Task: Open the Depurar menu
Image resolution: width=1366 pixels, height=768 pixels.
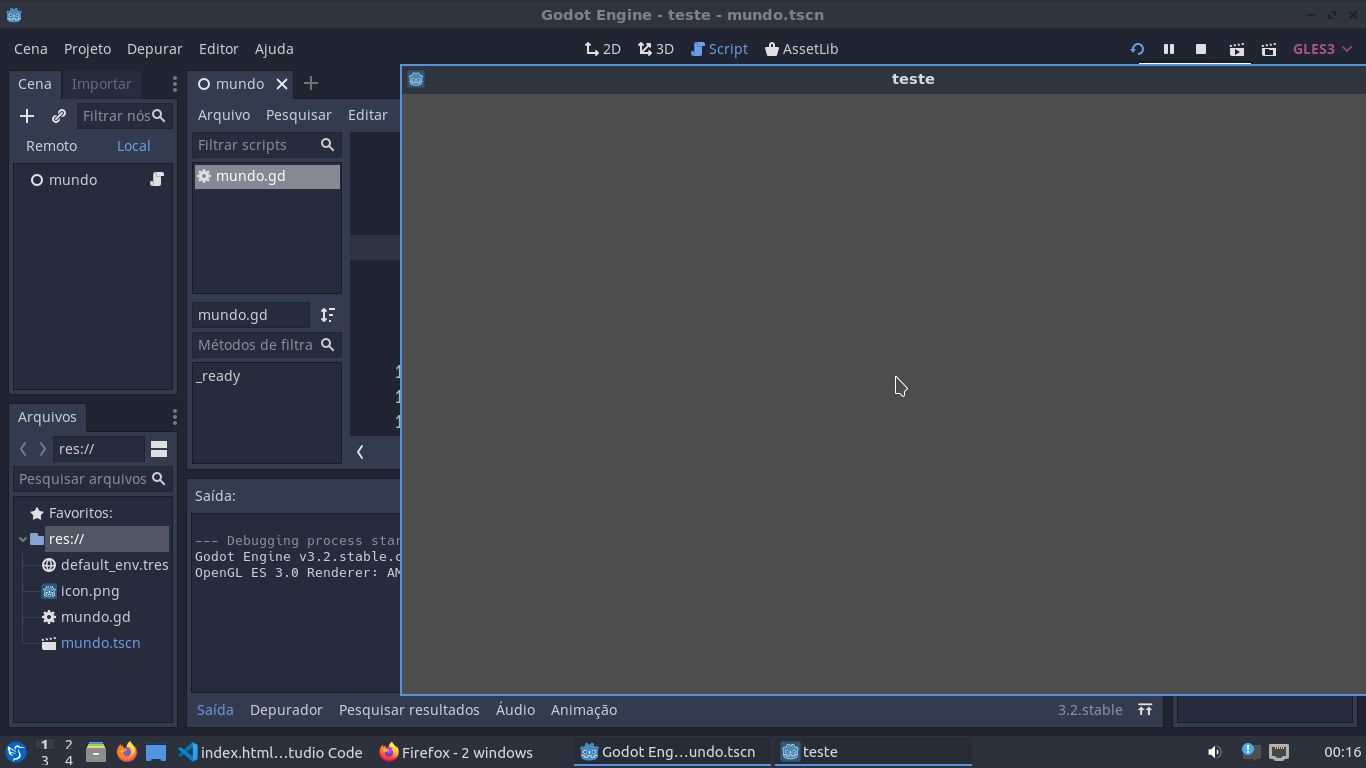Action: [x=154, y=49]
